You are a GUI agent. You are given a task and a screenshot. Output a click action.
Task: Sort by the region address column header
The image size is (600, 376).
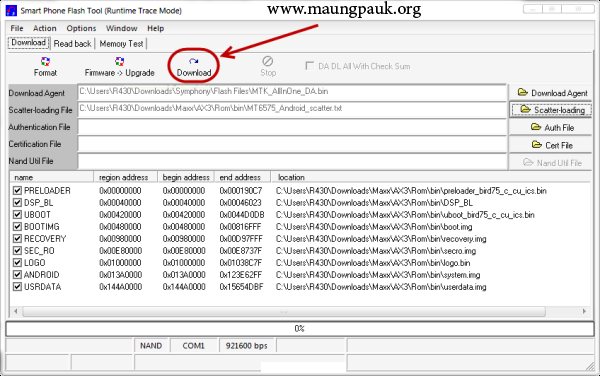click(x=126, y=177)
